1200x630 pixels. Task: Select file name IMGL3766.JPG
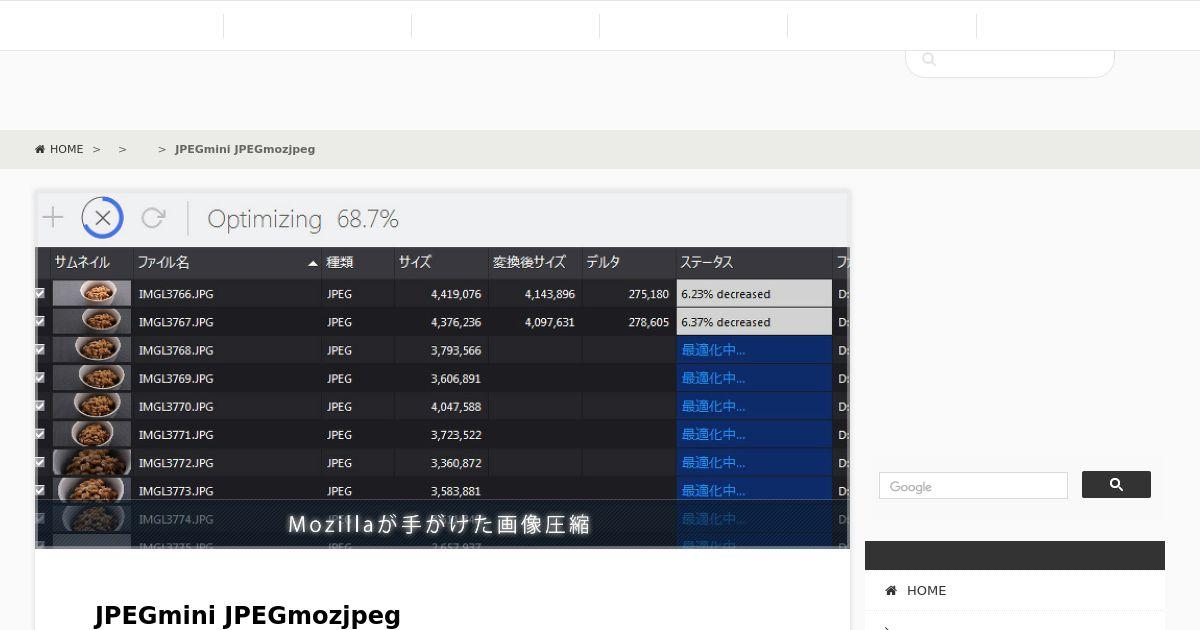point(176,294)
